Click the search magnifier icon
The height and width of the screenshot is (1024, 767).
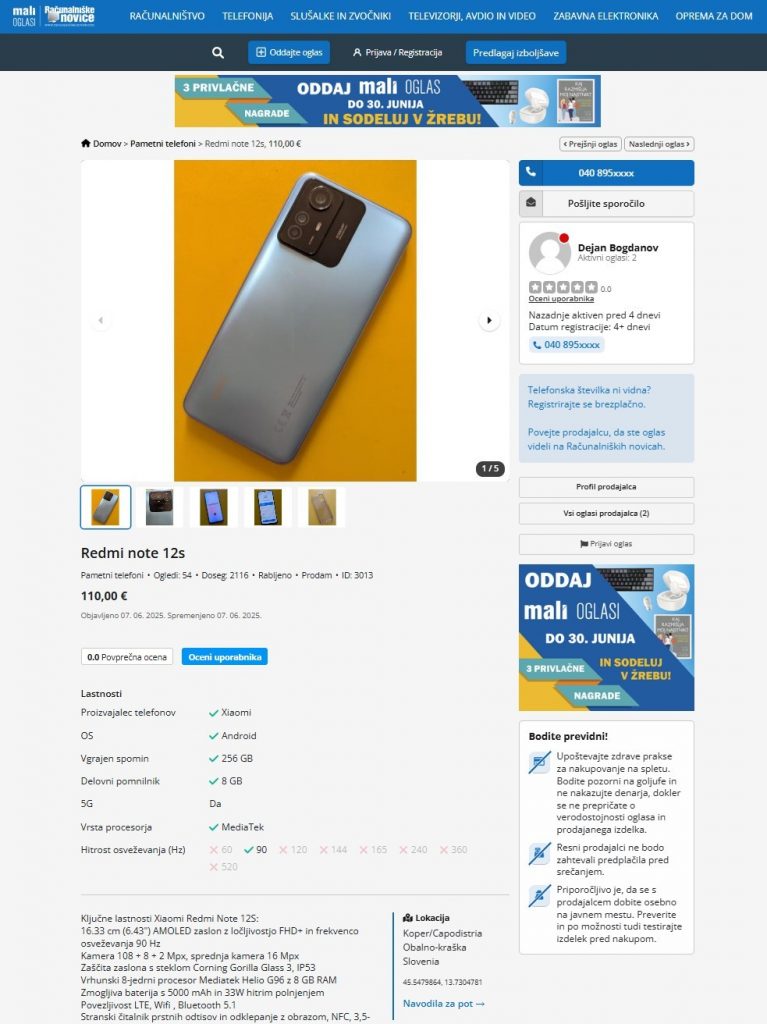pyautogui.click(x=218, y=53)
